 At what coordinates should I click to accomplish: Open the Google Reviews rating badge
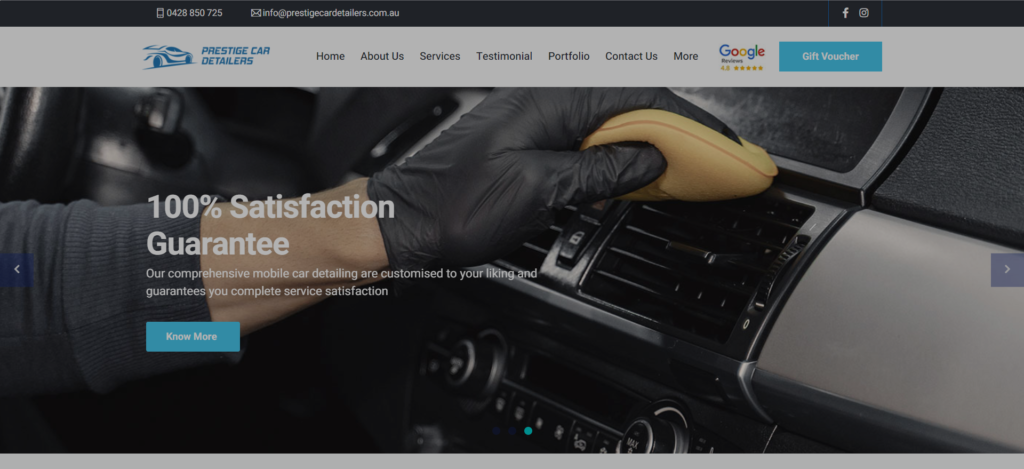[741, 57]
